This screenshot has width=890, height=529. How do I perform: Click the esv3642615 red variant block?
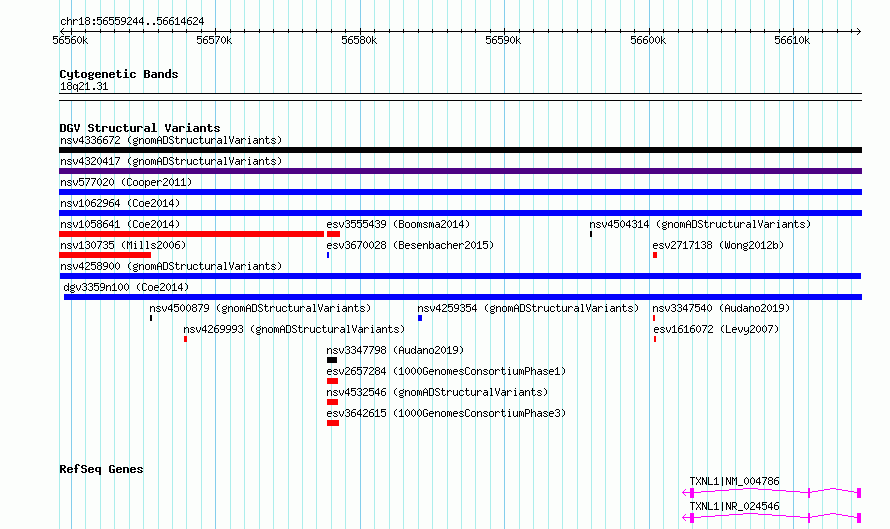pyautogui.click(x=333, y=423)
